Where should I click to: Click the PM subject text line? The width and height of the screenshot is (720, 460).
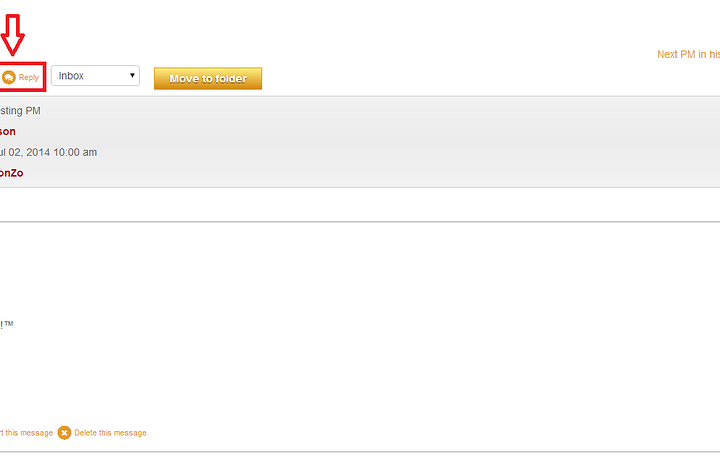[20, 111]
